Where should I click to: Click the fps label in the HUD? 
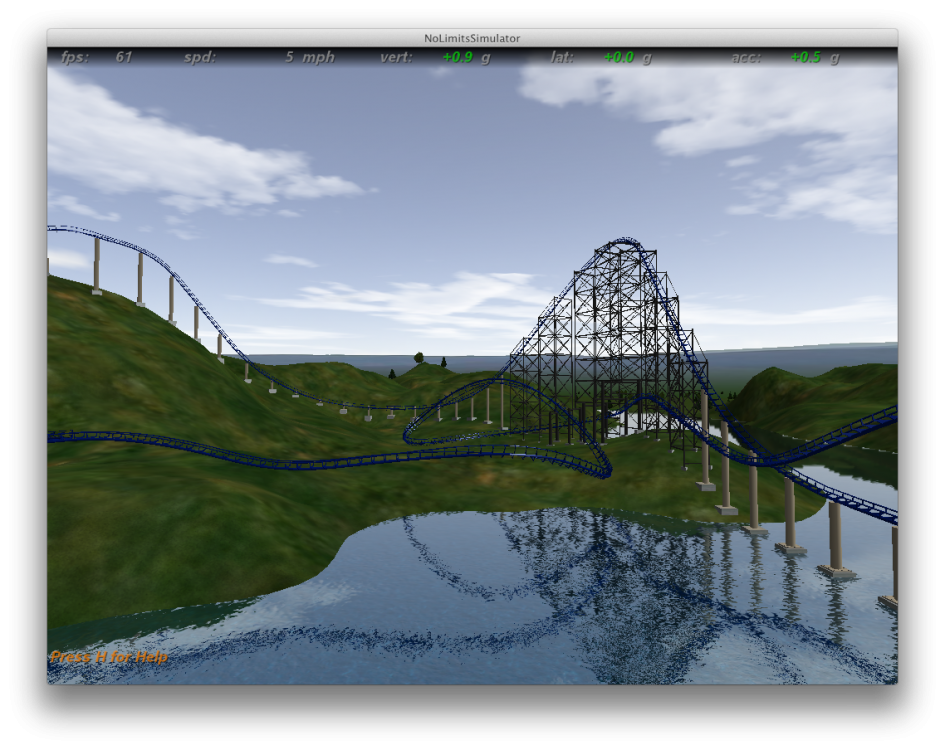click(x=75, y=57)
